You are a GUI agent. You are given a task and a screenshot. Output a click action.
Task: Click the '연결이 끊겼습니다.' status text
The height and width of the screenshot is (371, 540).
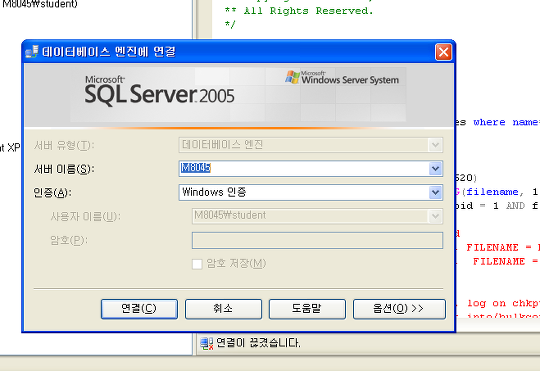pyautogui.click(x=258, y=343)
